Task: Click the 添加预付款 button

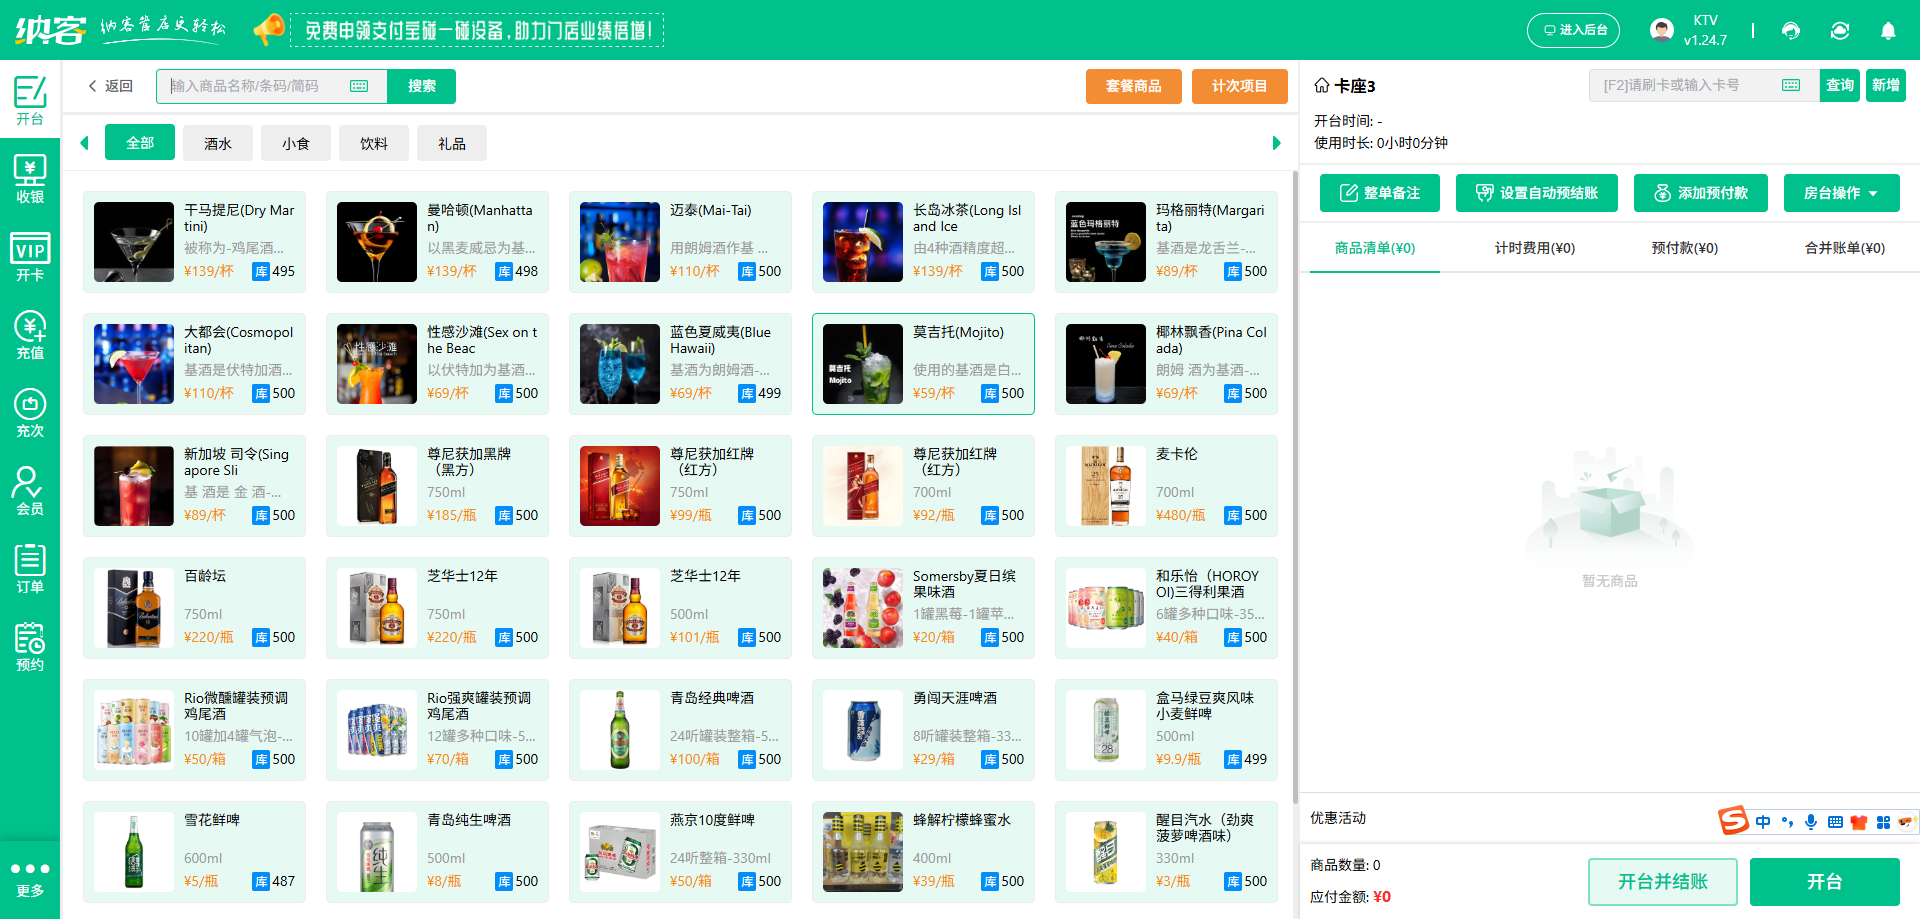Action: tap(1701, 193)
